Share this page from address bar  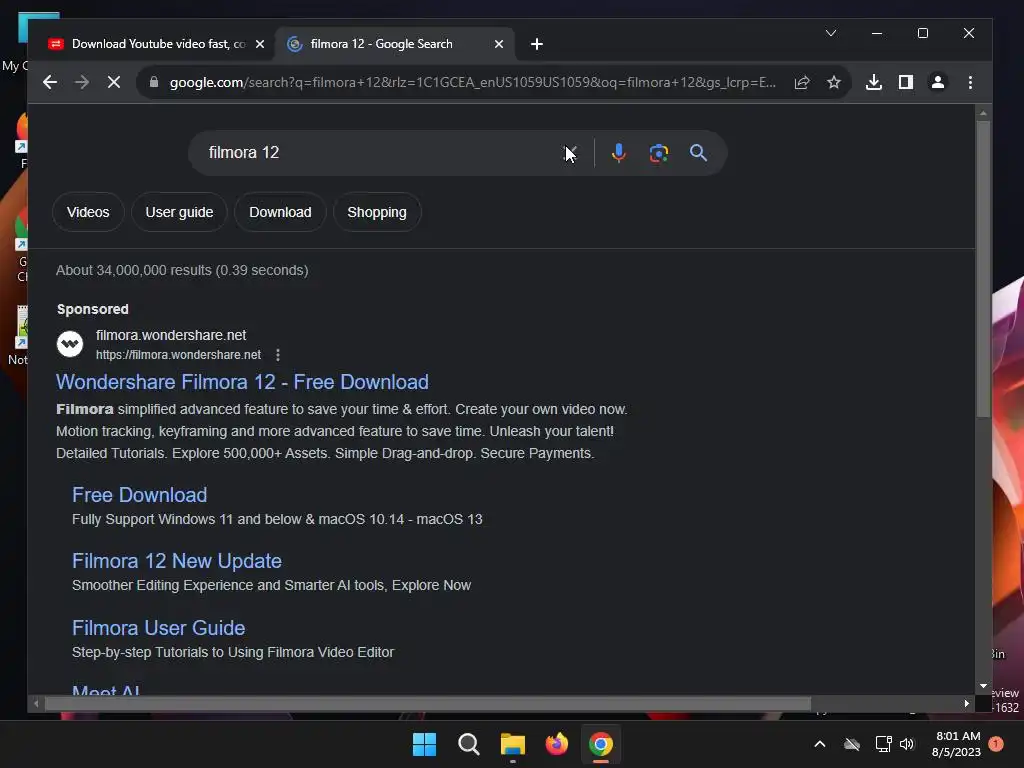click(802, 82)
